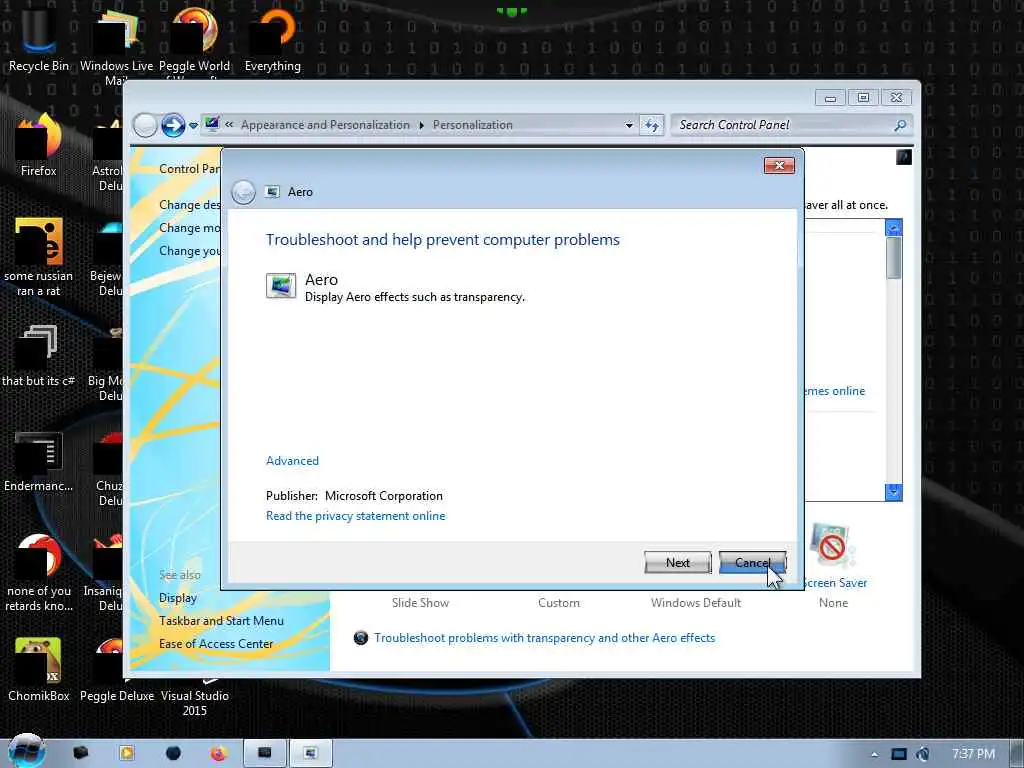The height and width of the screenshot is (768, 1024).
Task: Click the taskbar Show desktop button
Action: [1017, 754]
